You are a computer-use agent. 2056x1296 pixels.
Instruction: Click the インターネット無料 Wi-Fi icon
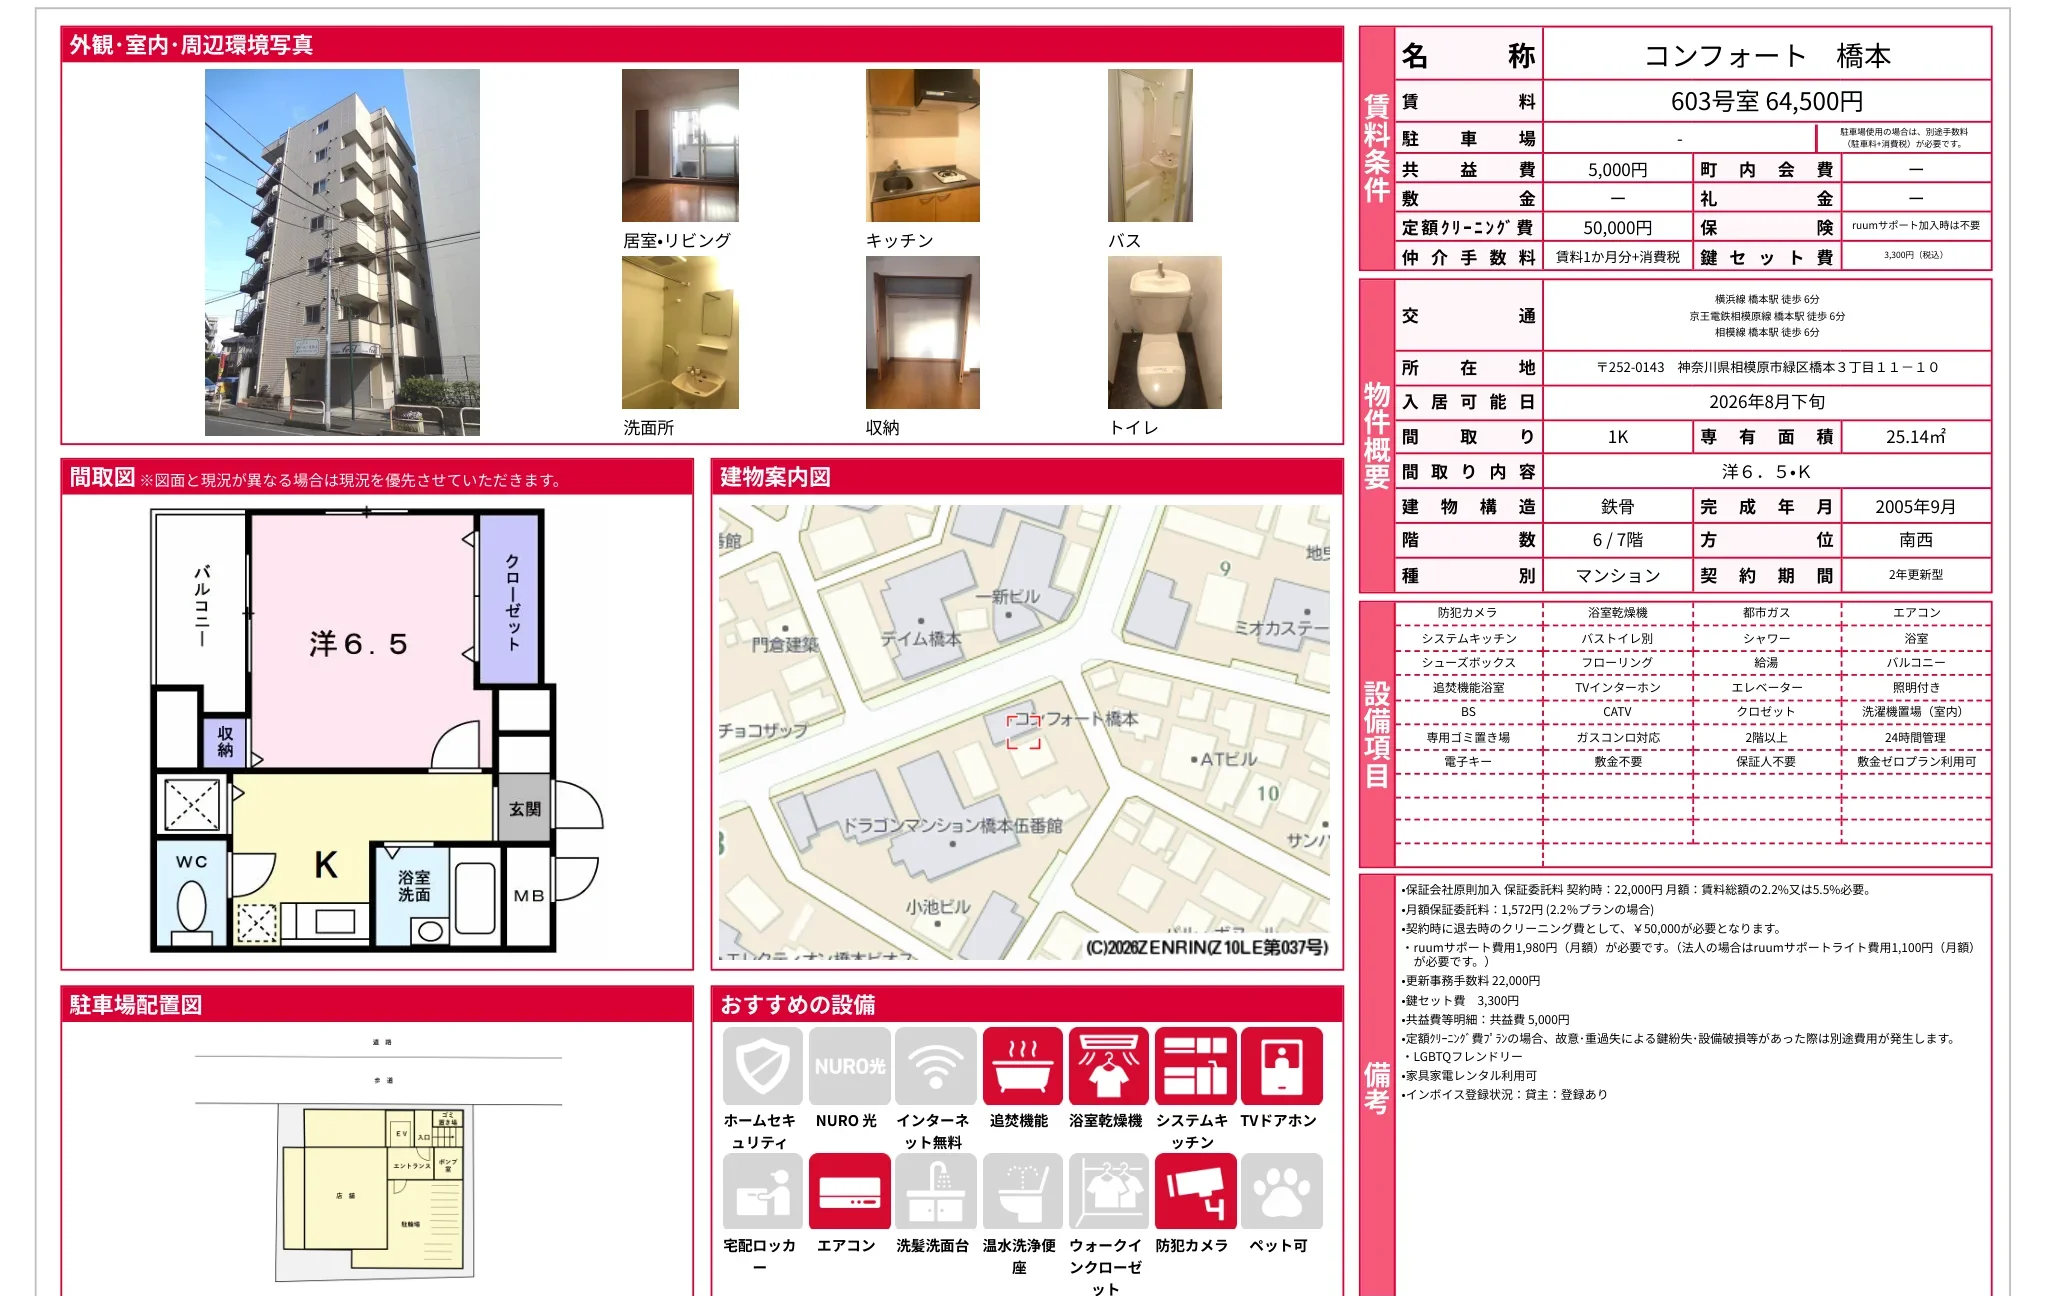point(936,1066)
